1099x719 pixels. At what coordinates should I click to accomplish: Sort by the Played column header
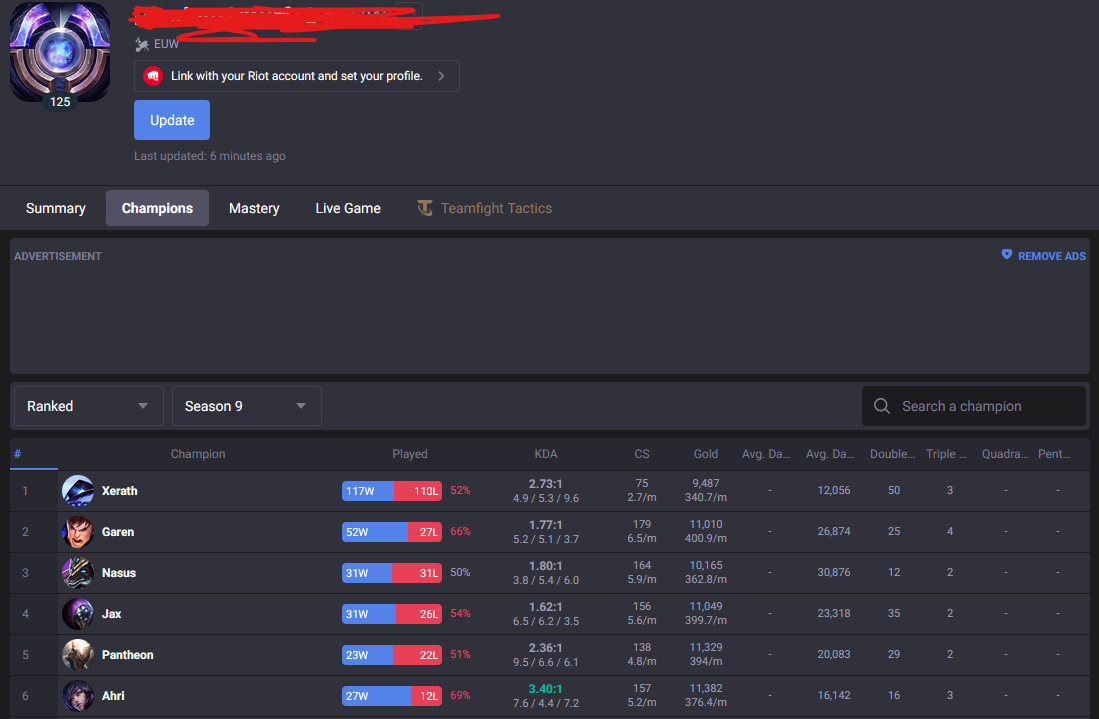(409, 454)
